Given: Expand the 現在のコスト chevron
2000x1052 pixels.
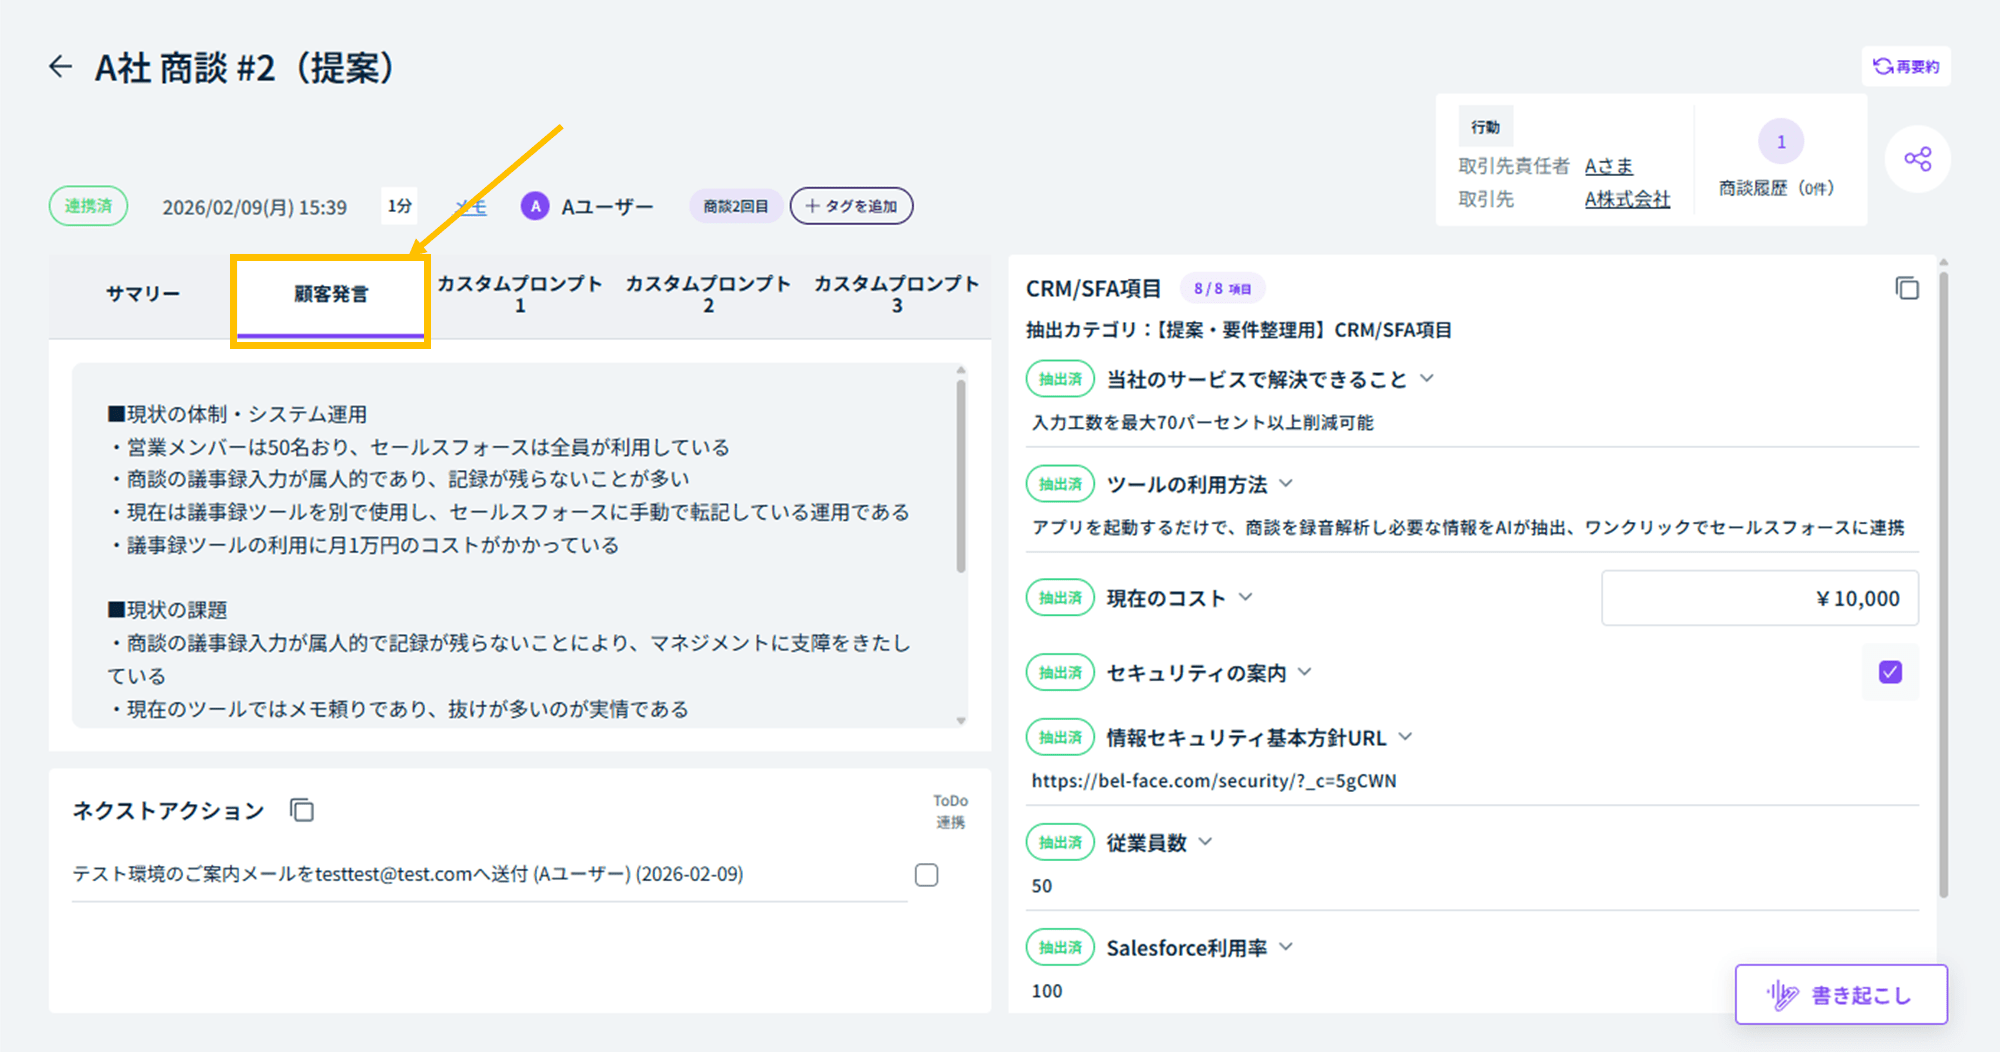Looking at the screenshot, I should [1246, 597].
